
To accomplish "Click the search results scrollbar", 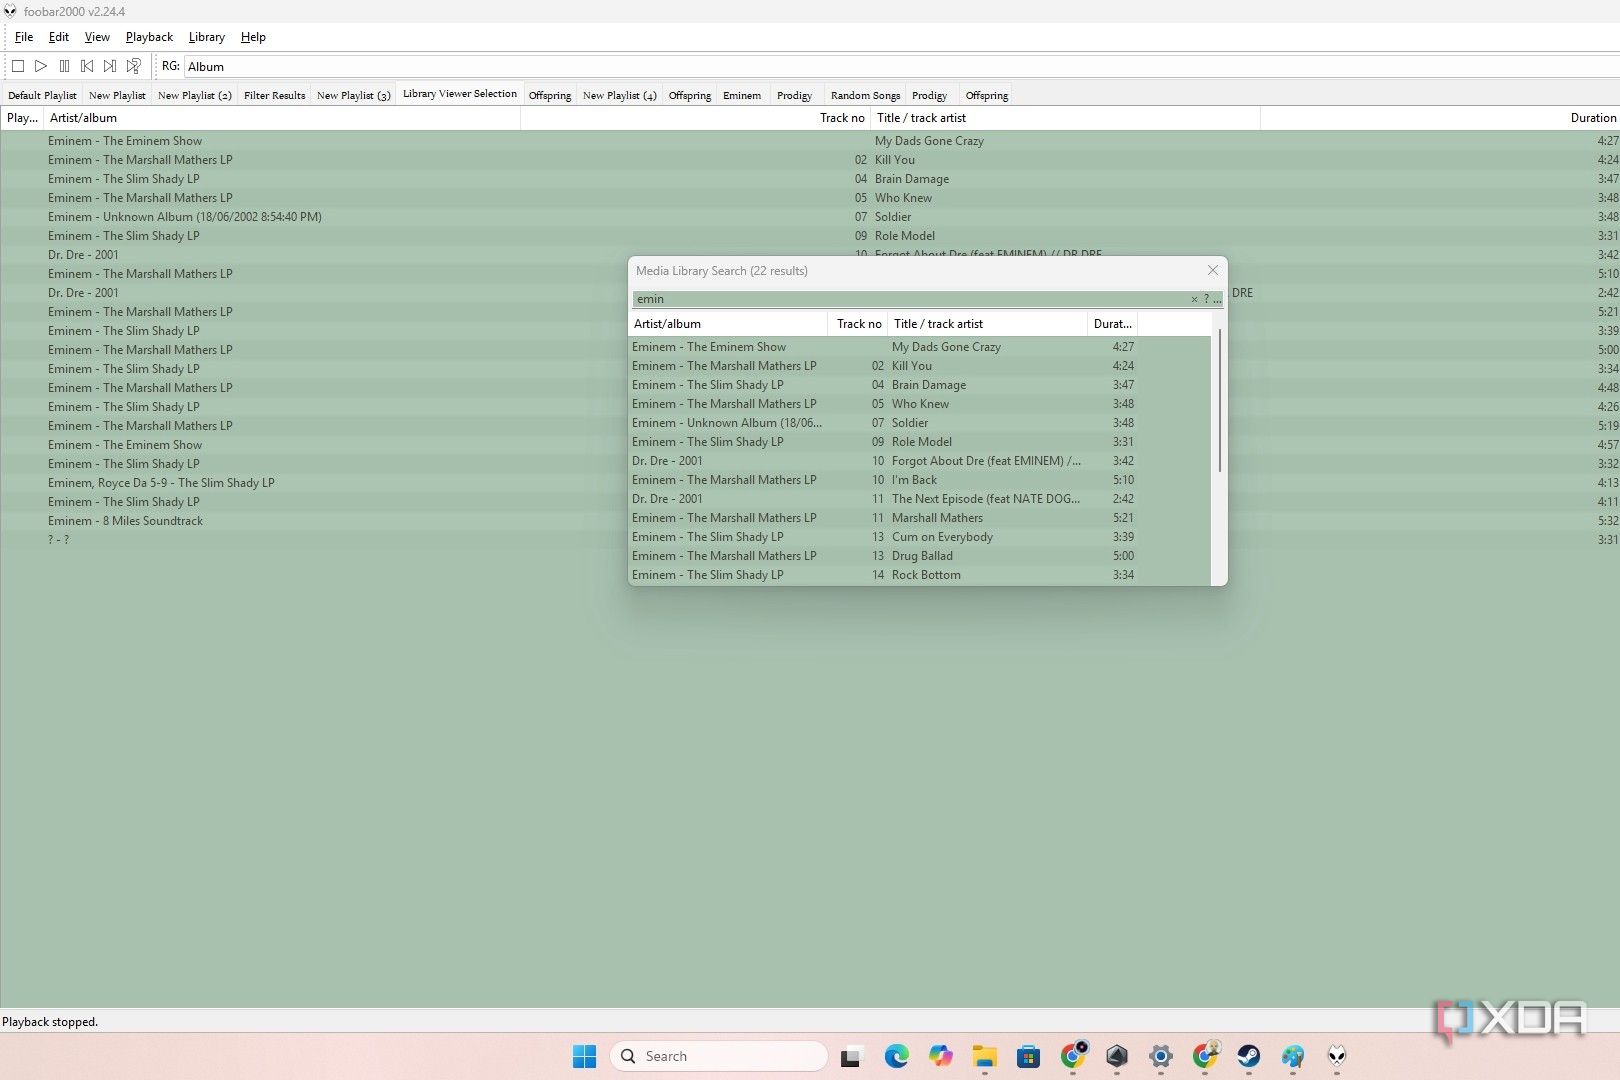I will (x=1219, y=400).
